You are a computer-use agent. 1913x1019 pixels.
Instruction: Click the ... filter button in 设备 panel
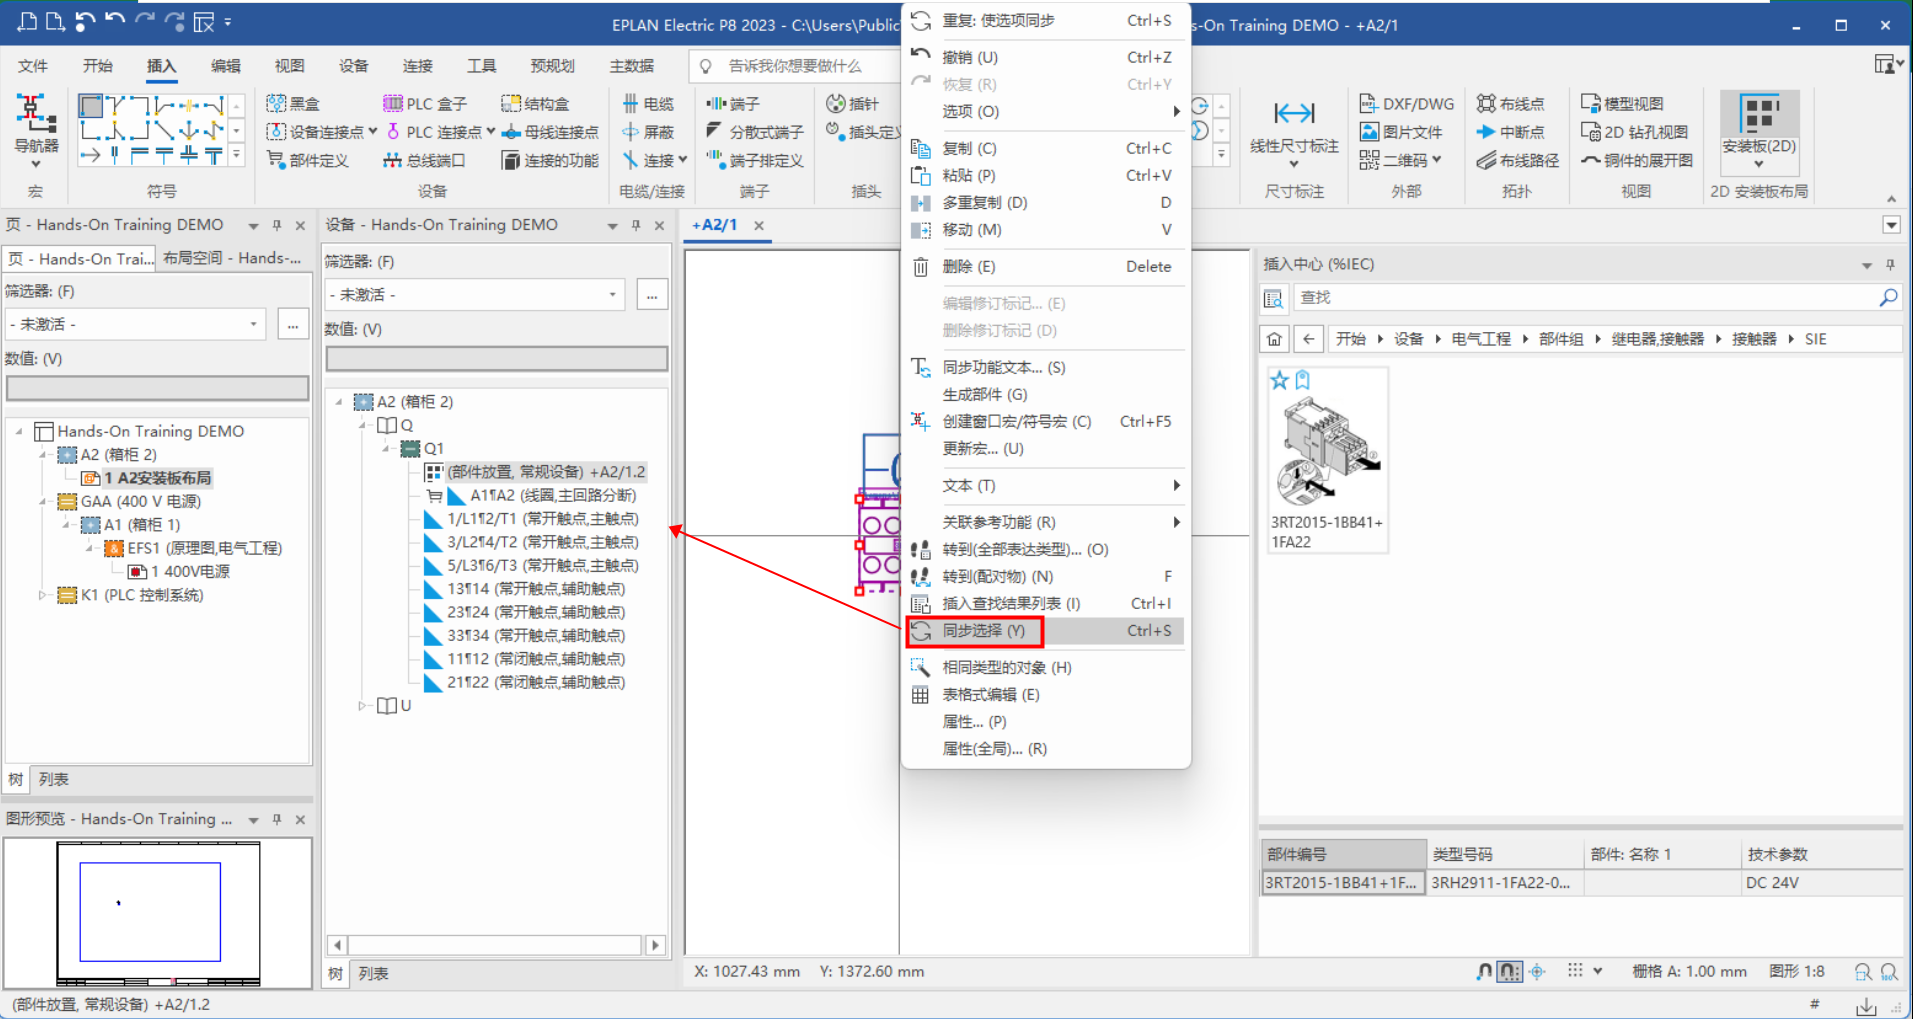pyautogui.click(x=652, y=295)
